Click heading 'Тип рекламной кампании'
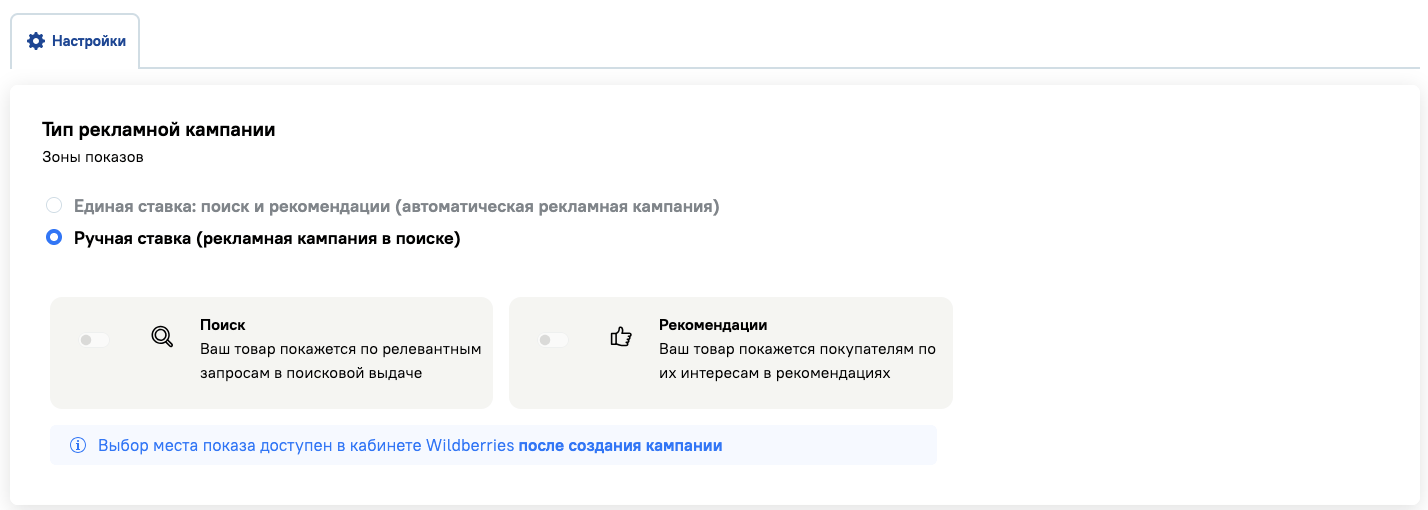This screenshot has width=1428, height=510. [159, 129]
